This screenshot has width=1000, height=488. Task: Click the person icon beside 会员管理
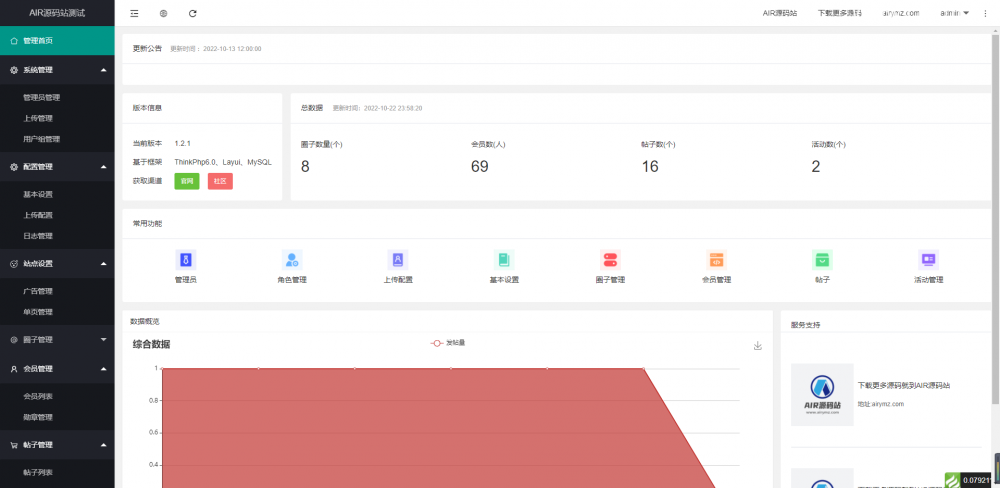[14, 369]
